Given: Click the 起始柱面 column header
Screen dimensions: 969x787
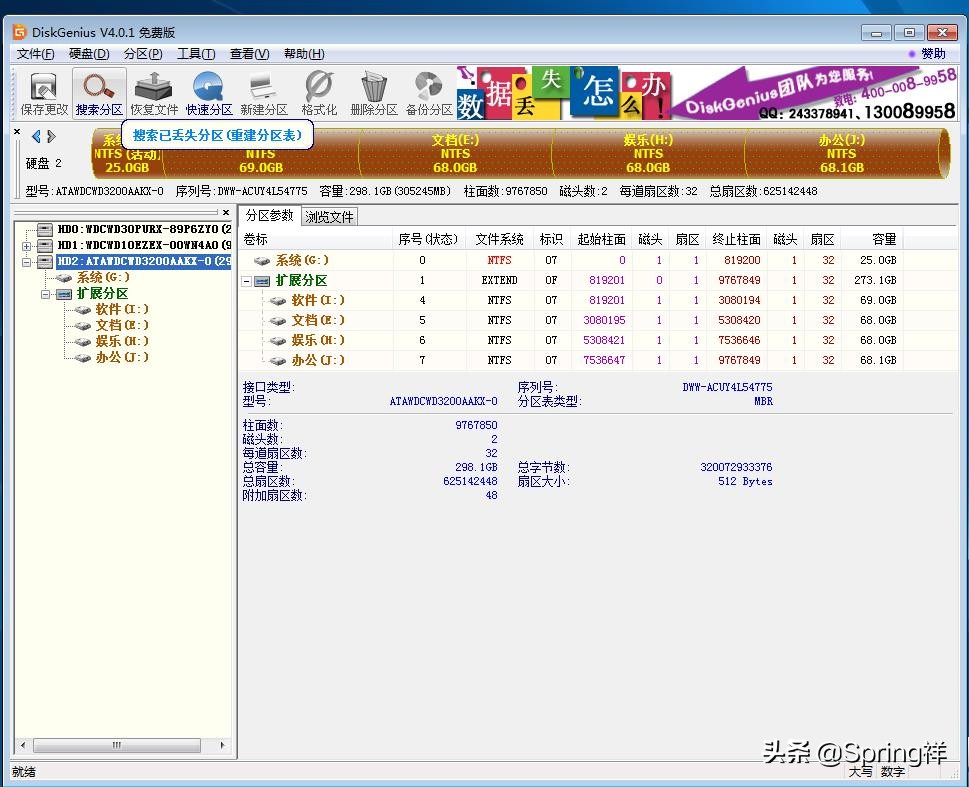Looking at the screenshot, I should click(x=601, y=239).
